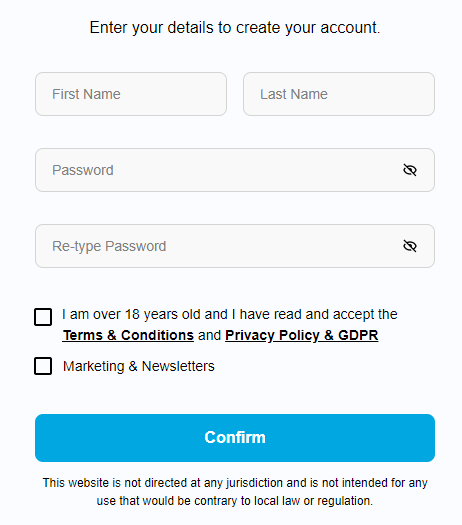
Task: Click the "I am over 18 years old" sentence
Action: [x=230, y=315]
